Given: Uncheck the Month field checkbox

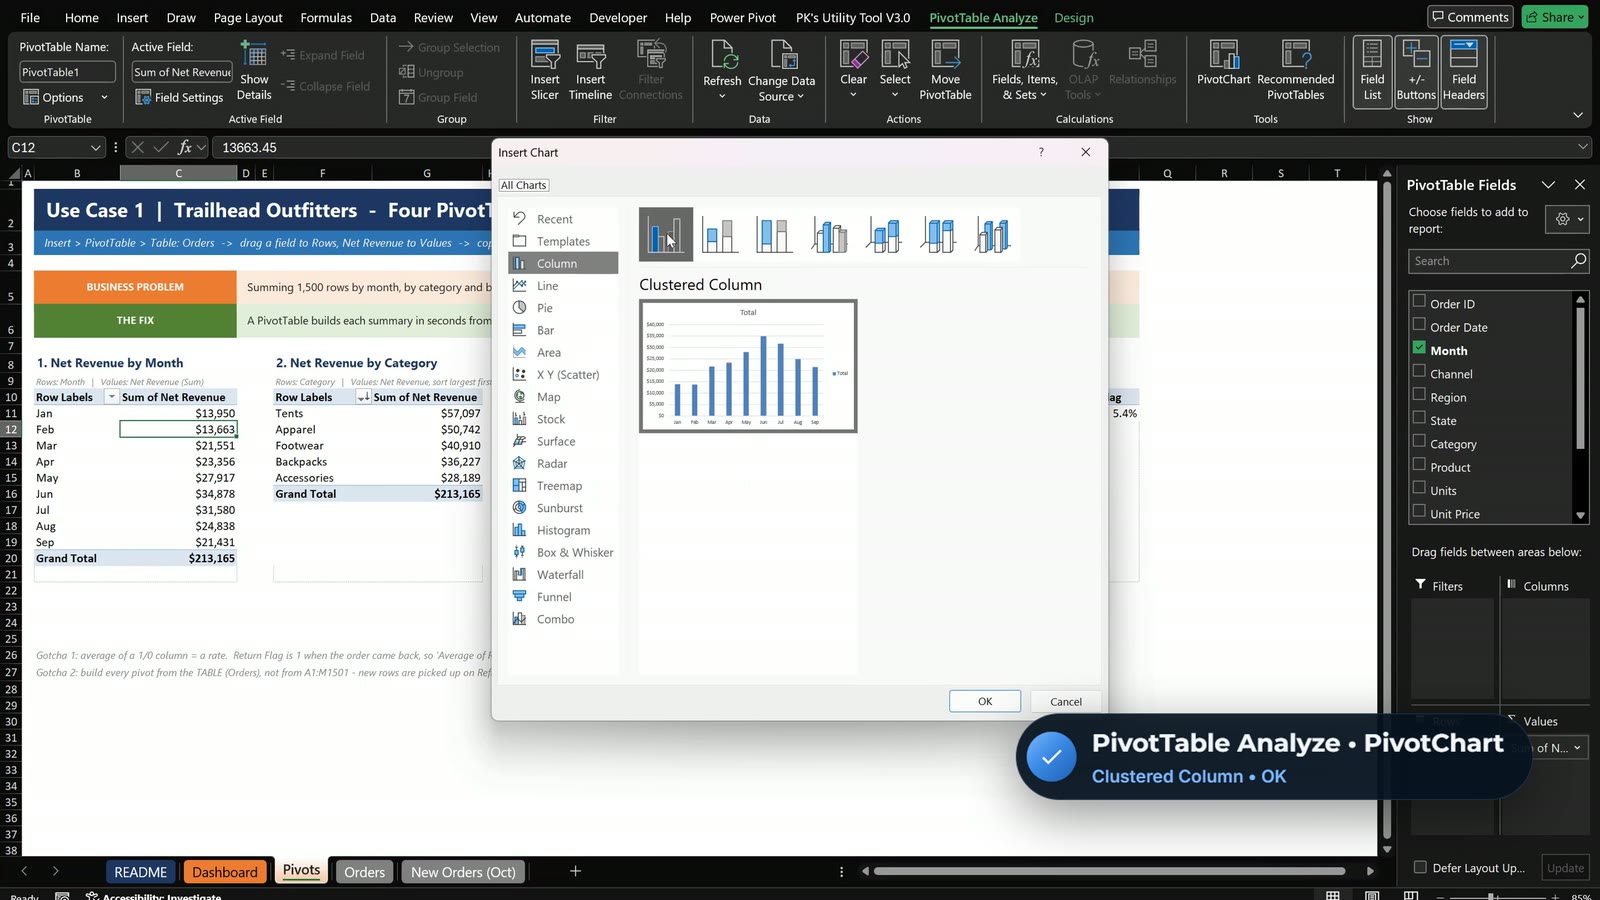Looking at the screenshot, I should [x=1419, y=348].
